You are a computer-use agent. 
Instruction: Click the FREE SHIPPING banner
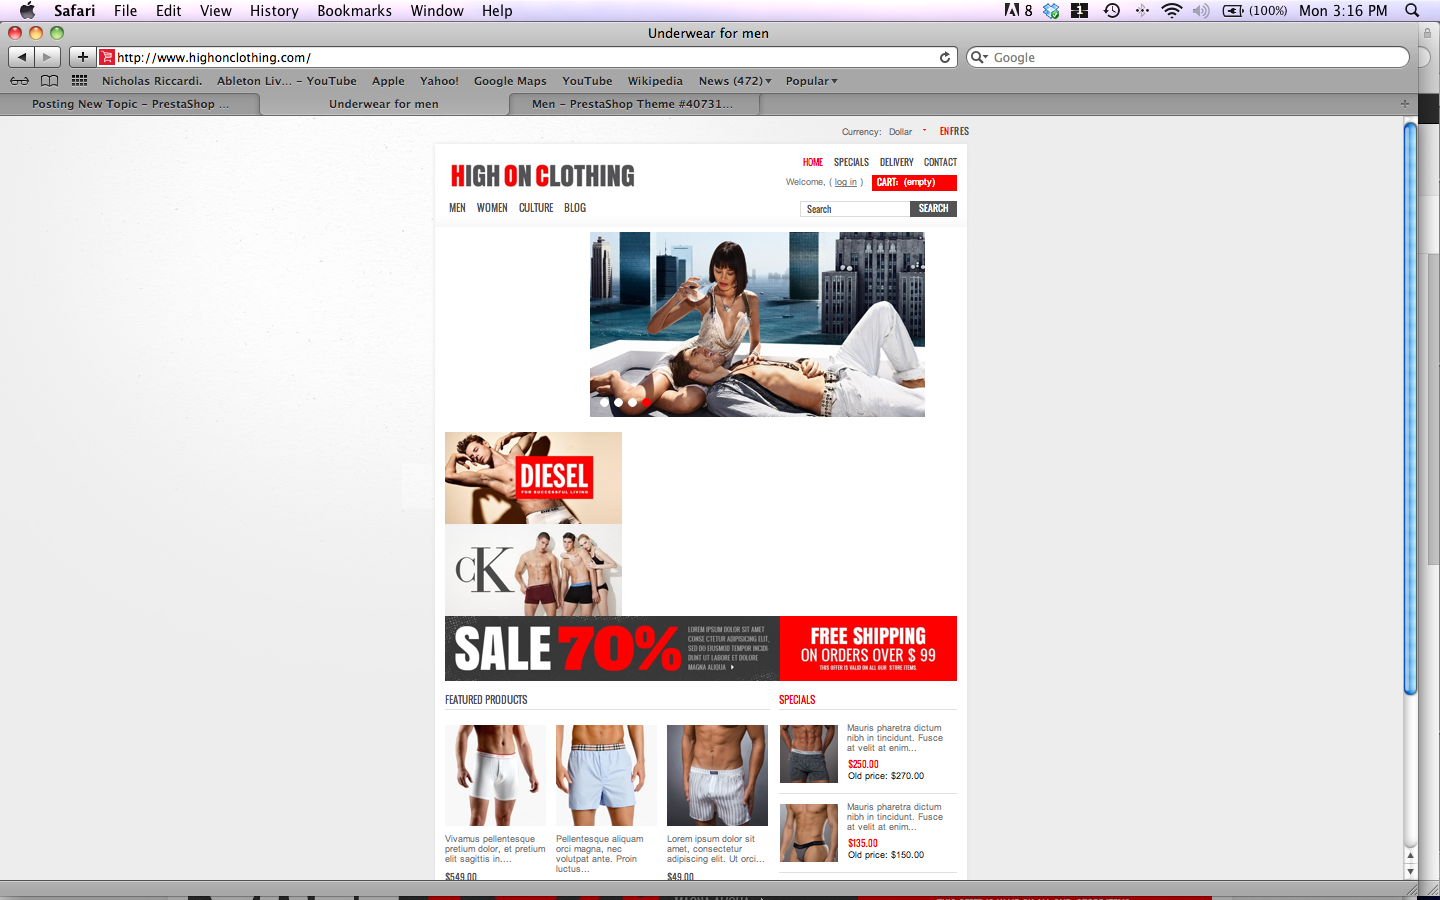pos(868,648)
